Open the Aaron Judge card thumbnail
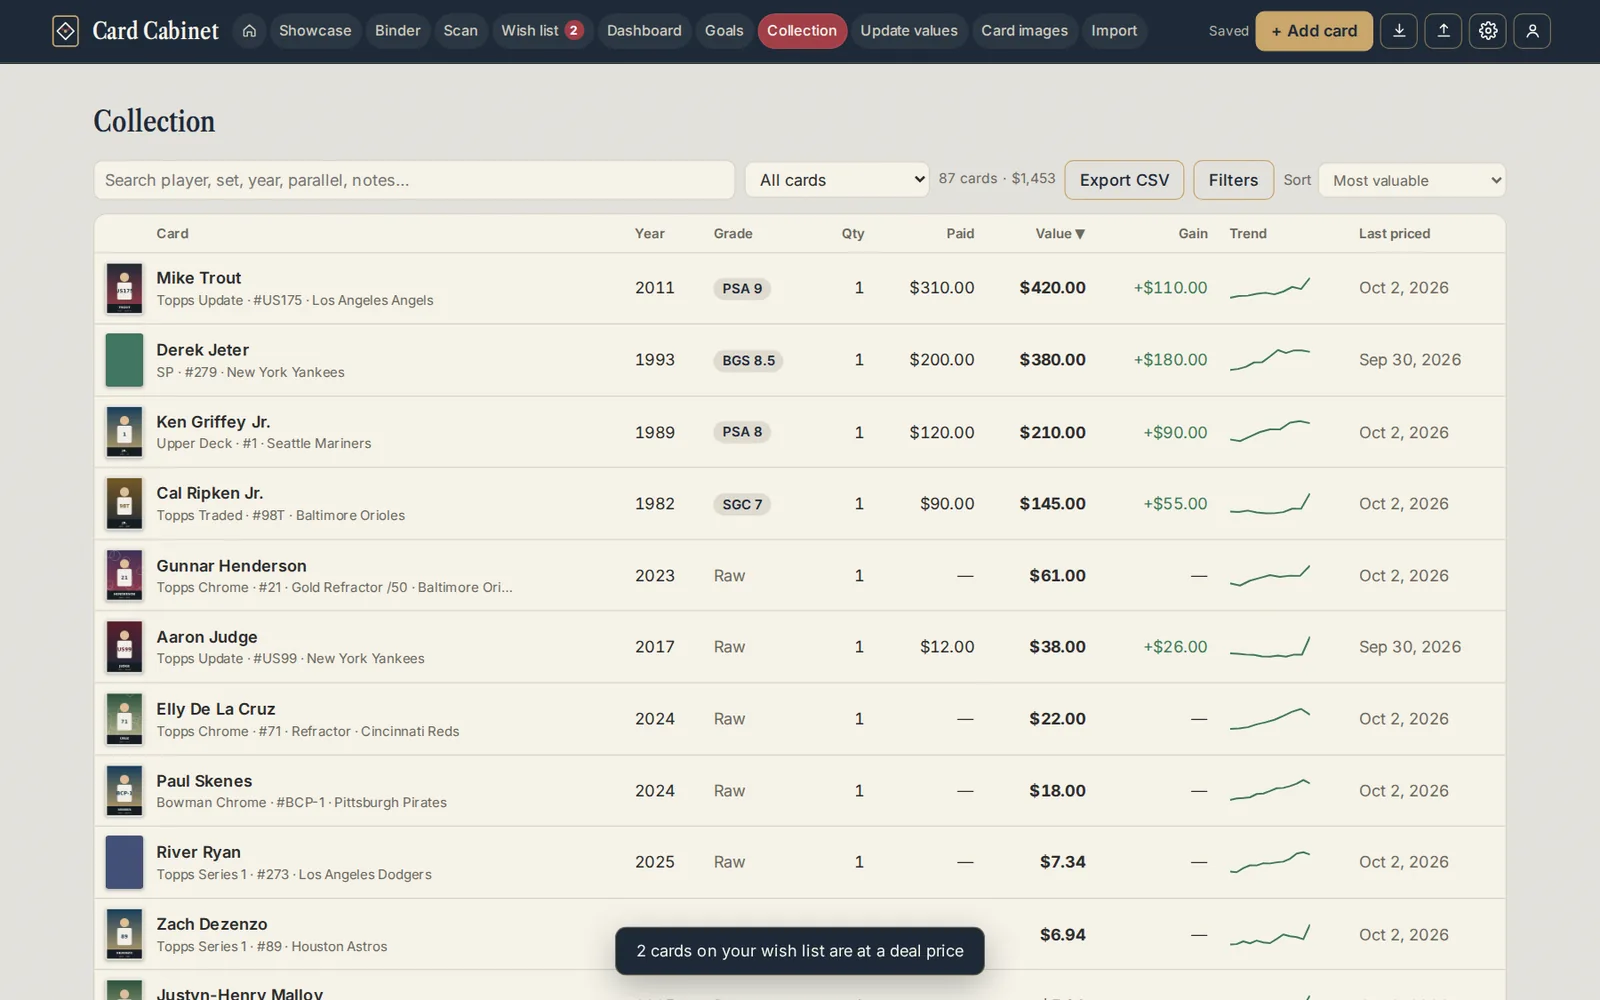1600x1000 pixels. coord(125,647)
